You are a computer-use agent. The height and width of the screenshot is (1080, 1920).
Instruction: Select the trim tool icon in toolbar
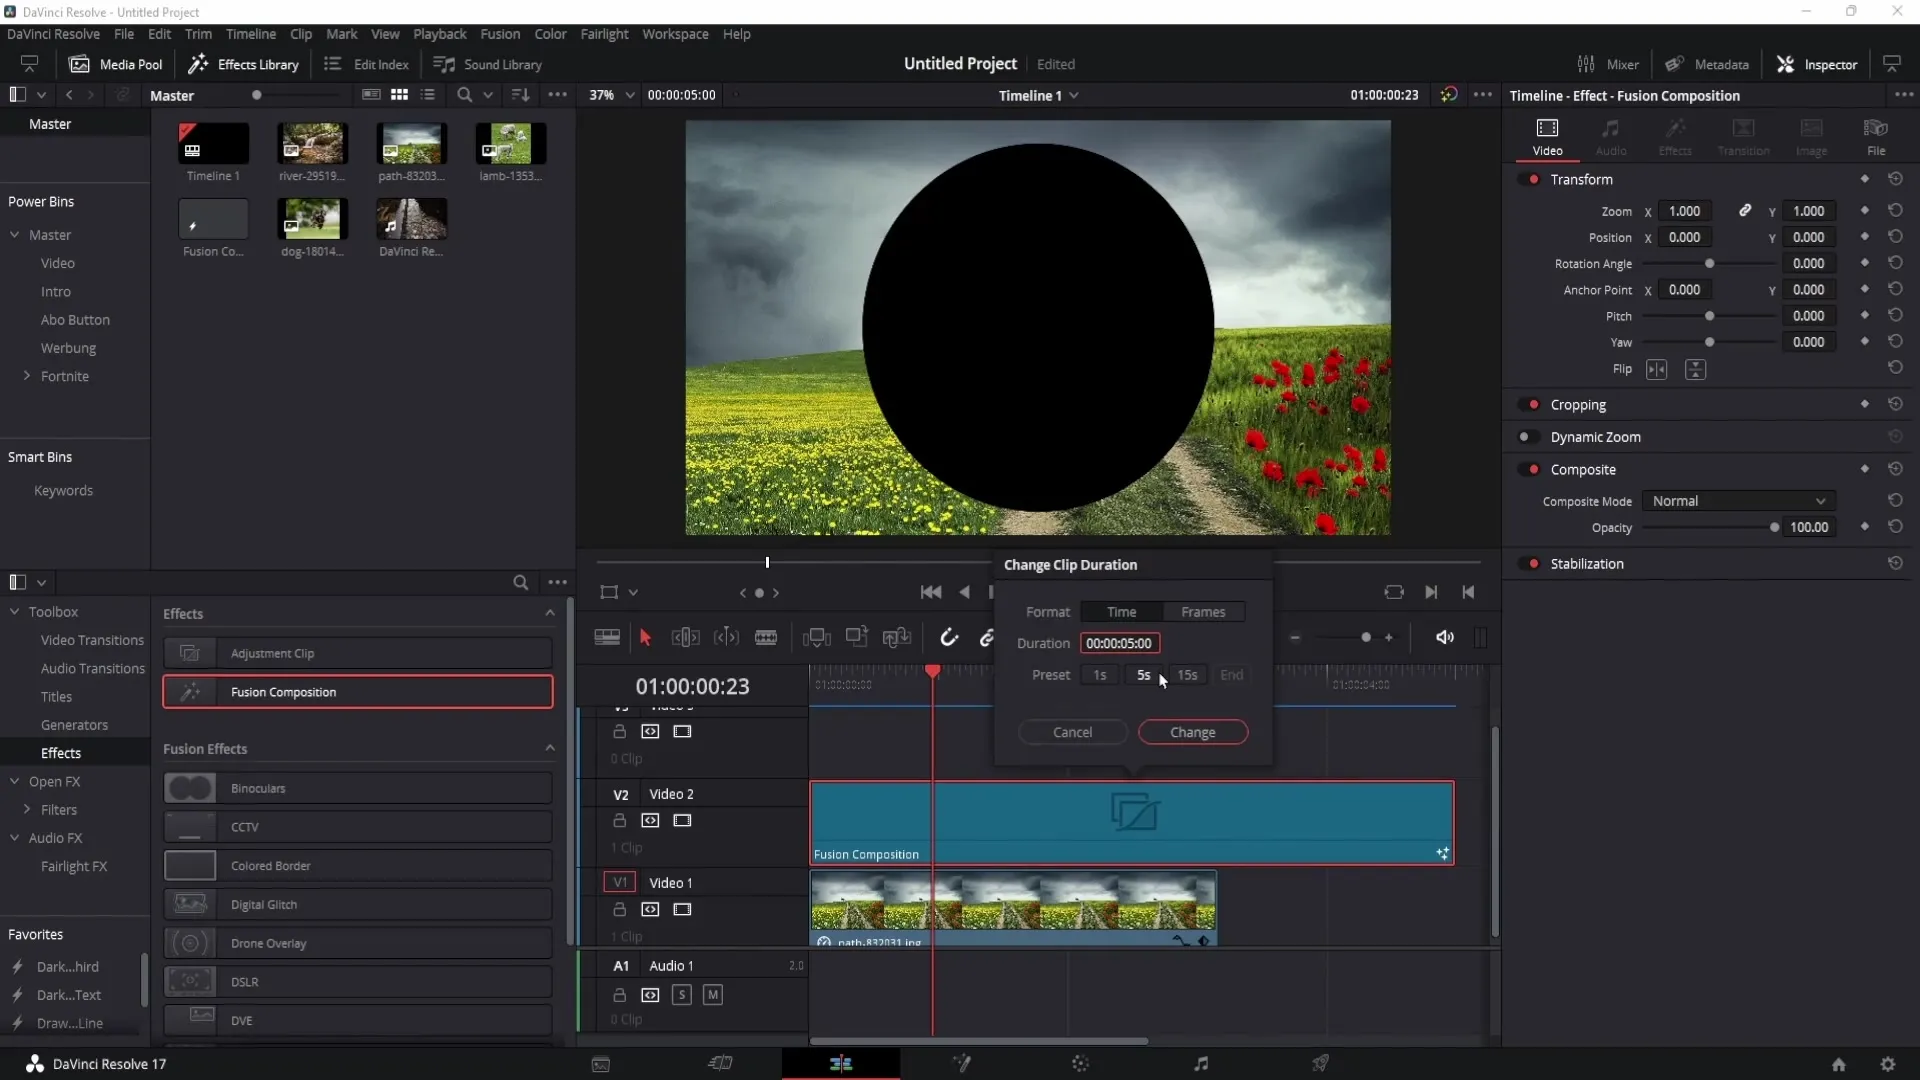tap(684, 638)
